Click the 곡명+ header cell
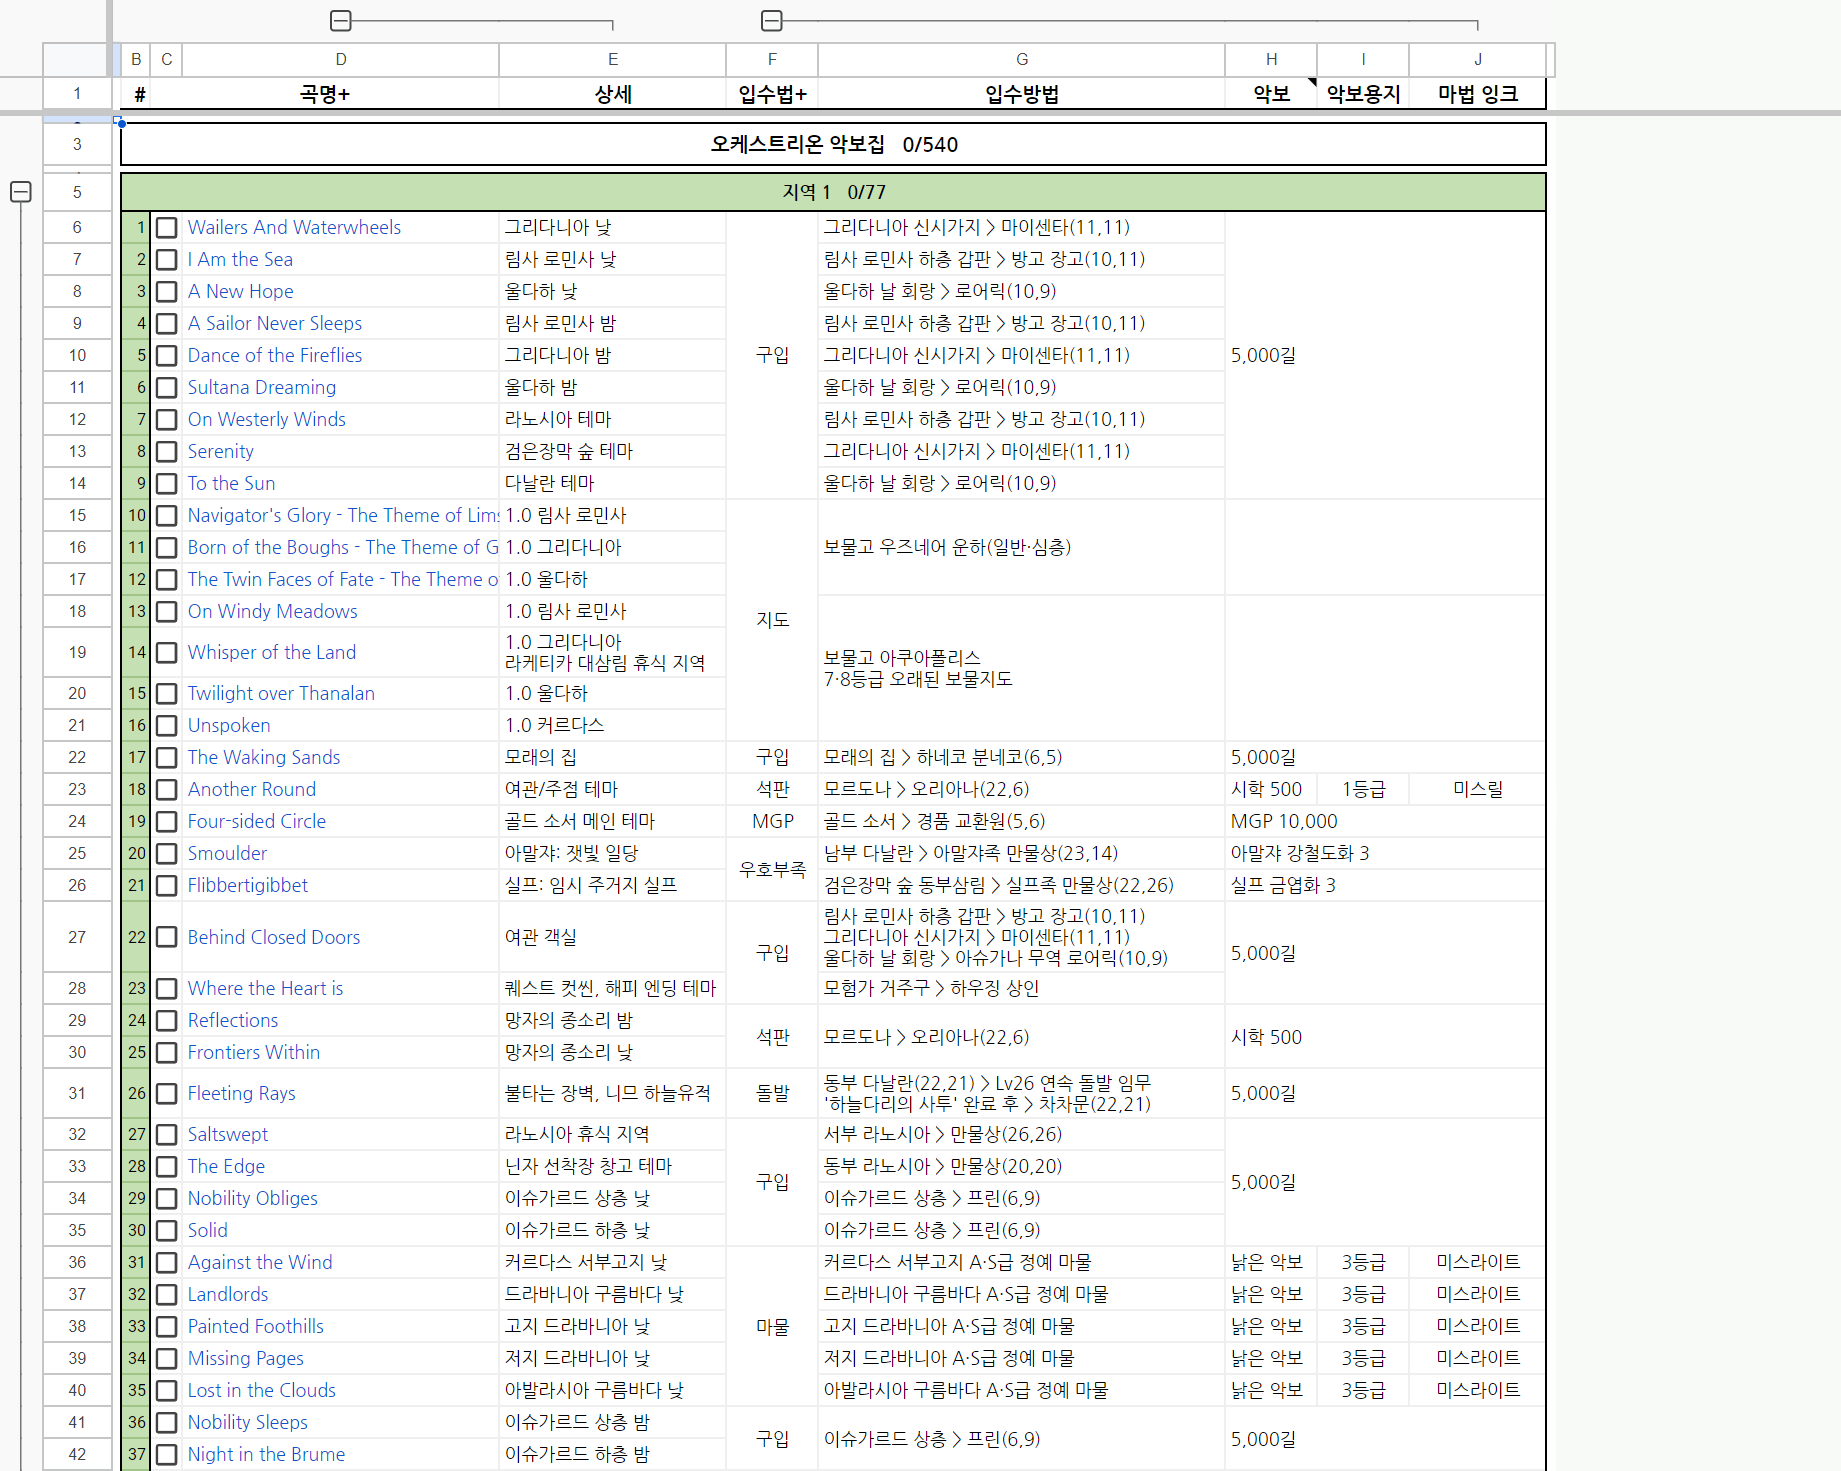1841x1471 pixels. point(325,94)
